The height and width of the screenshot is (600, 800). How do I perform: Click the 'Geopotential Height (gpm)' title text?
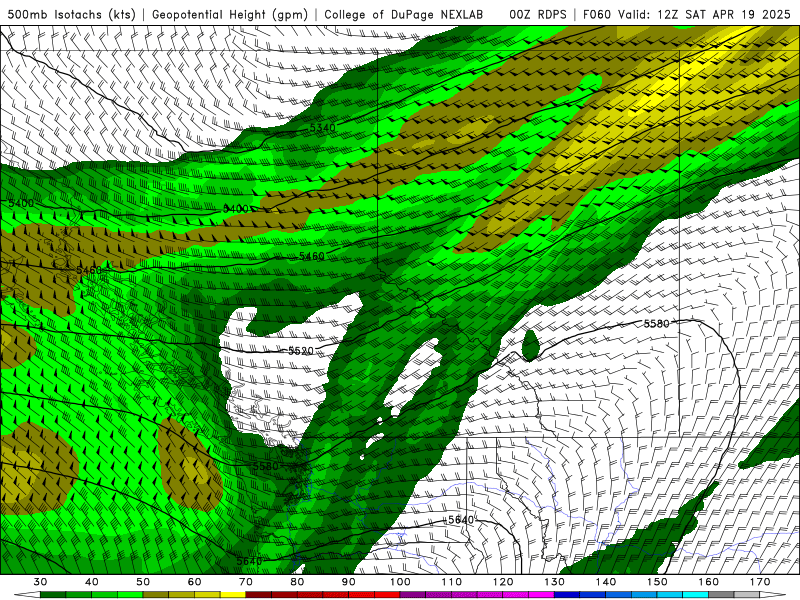coord(230,14)
